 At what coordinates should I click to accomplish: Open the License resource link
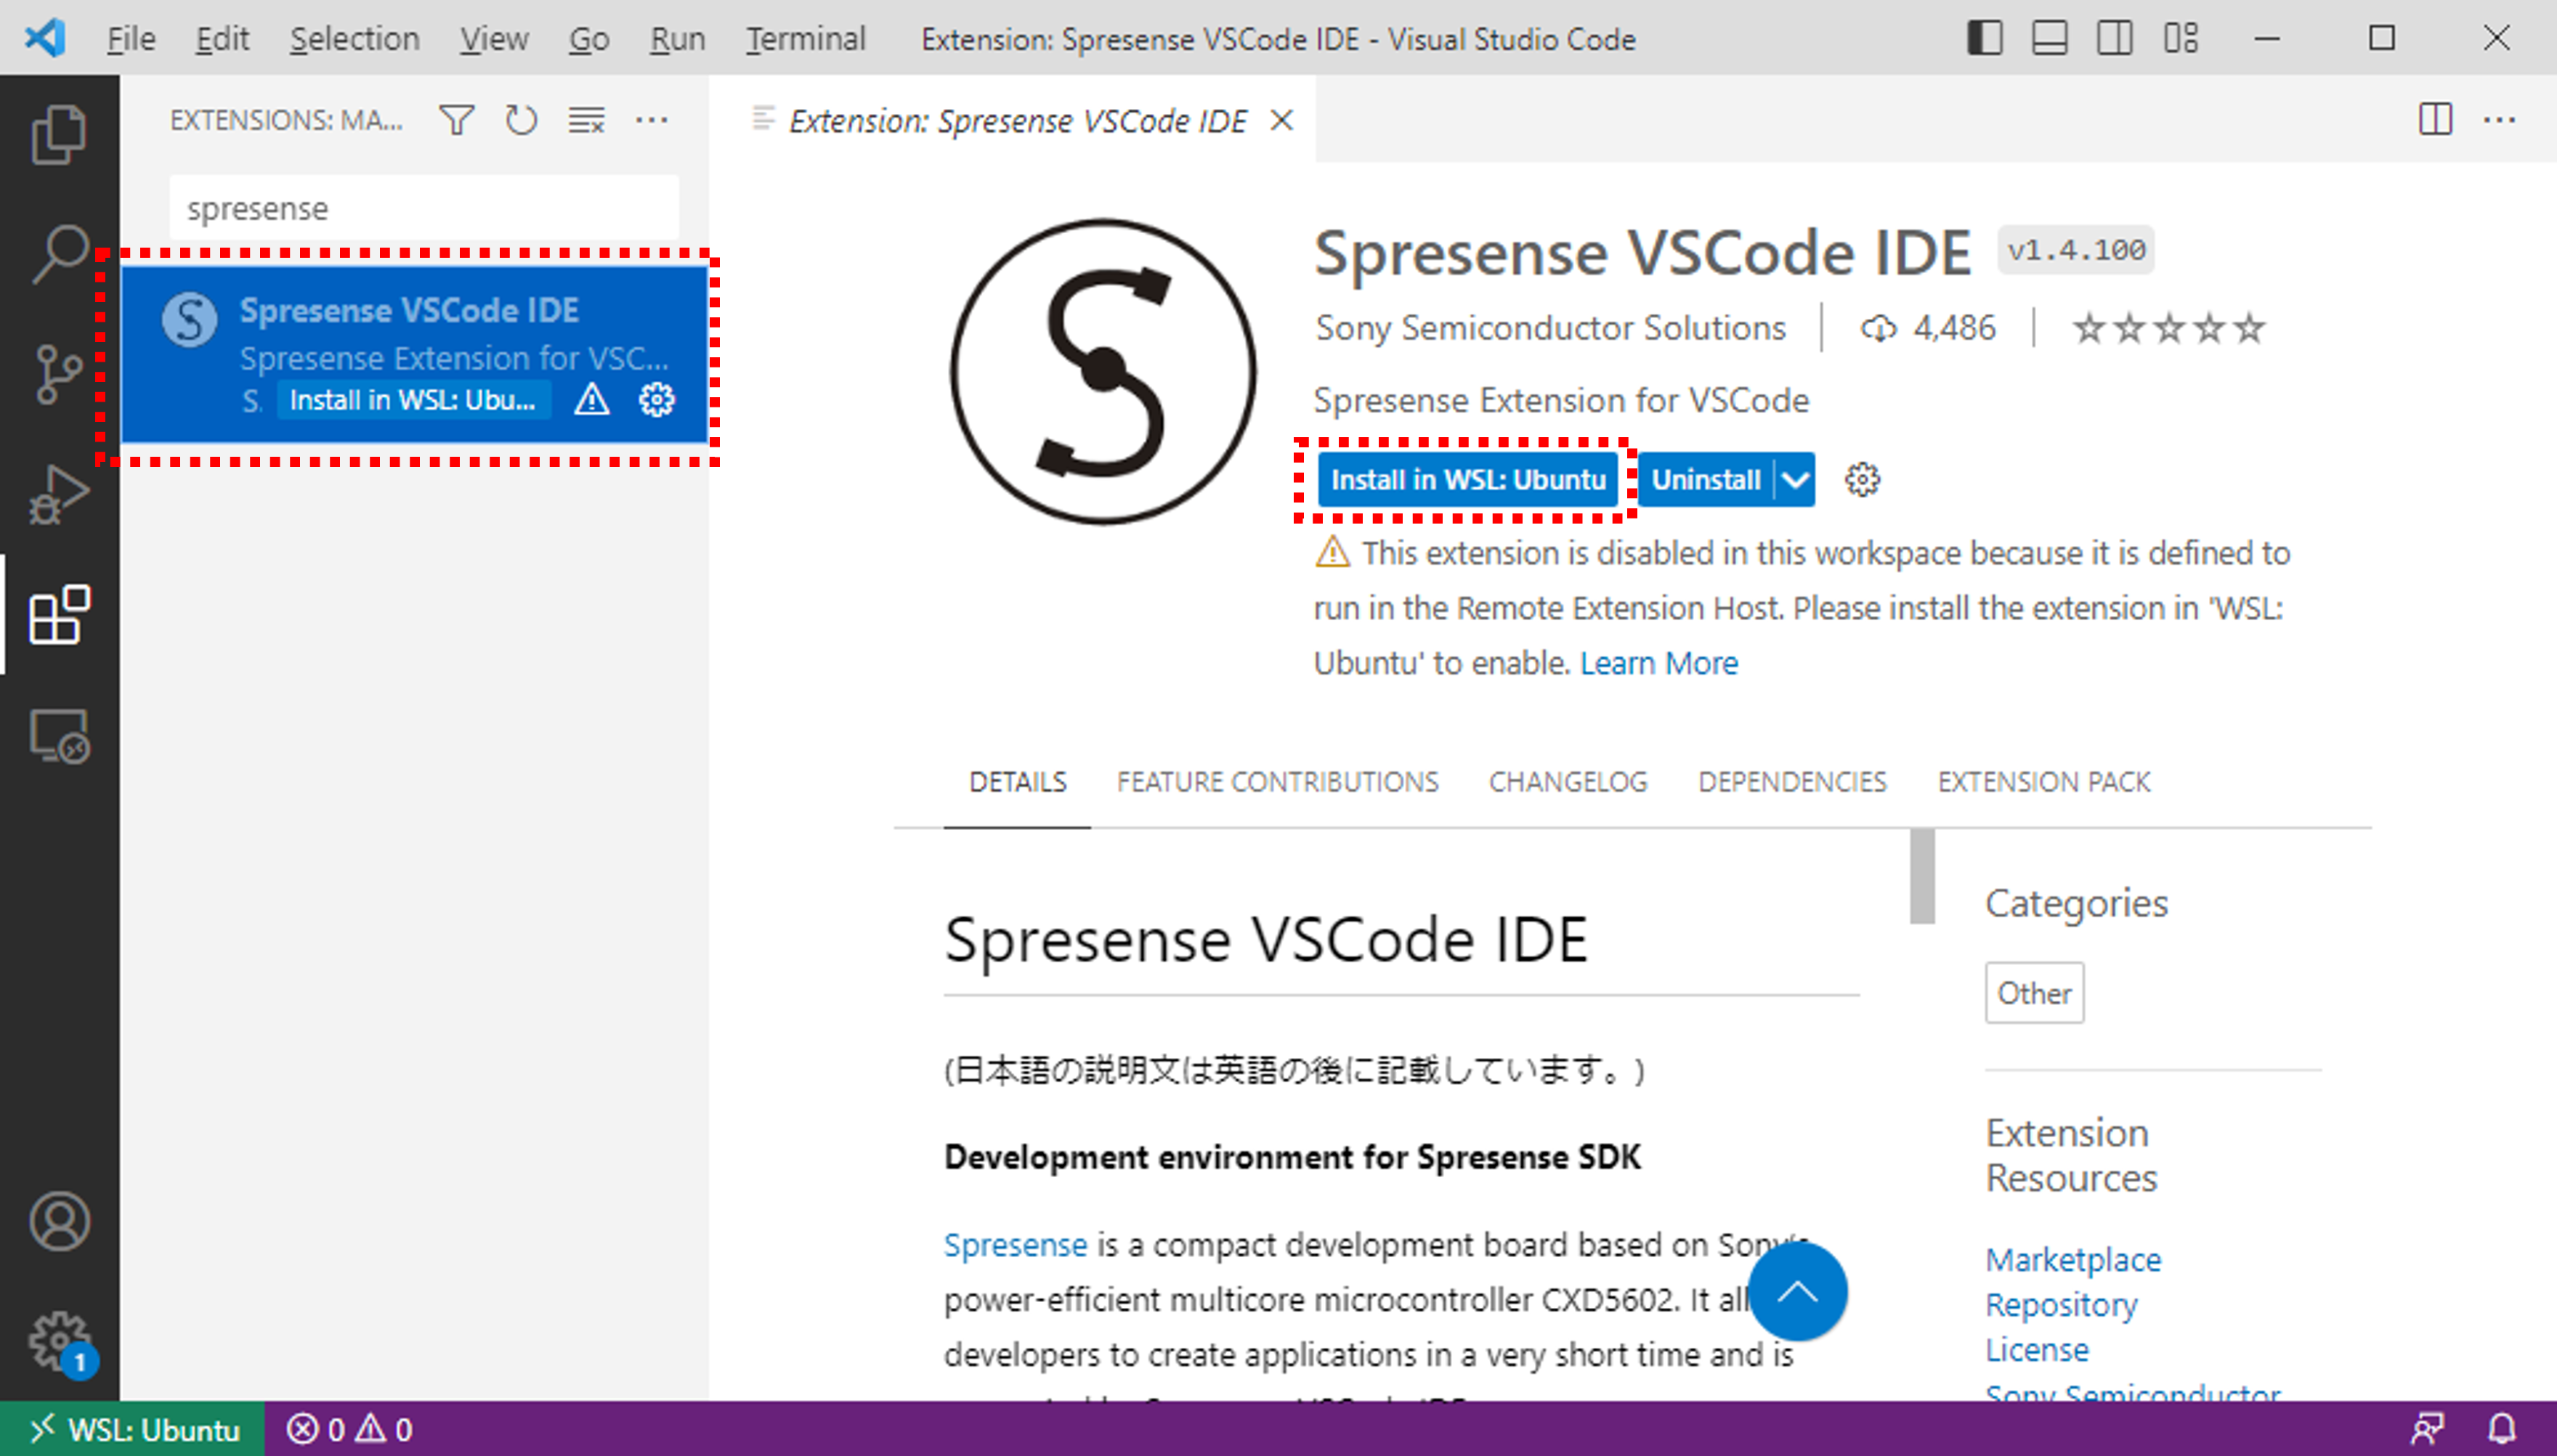pyautogui.click(x=2037, y=1349)
